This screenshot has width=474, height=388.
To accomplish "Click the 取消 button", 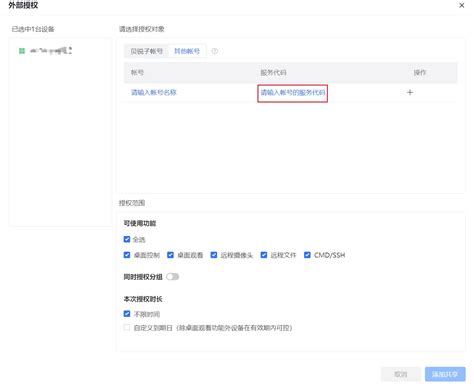I will [401, 374].
